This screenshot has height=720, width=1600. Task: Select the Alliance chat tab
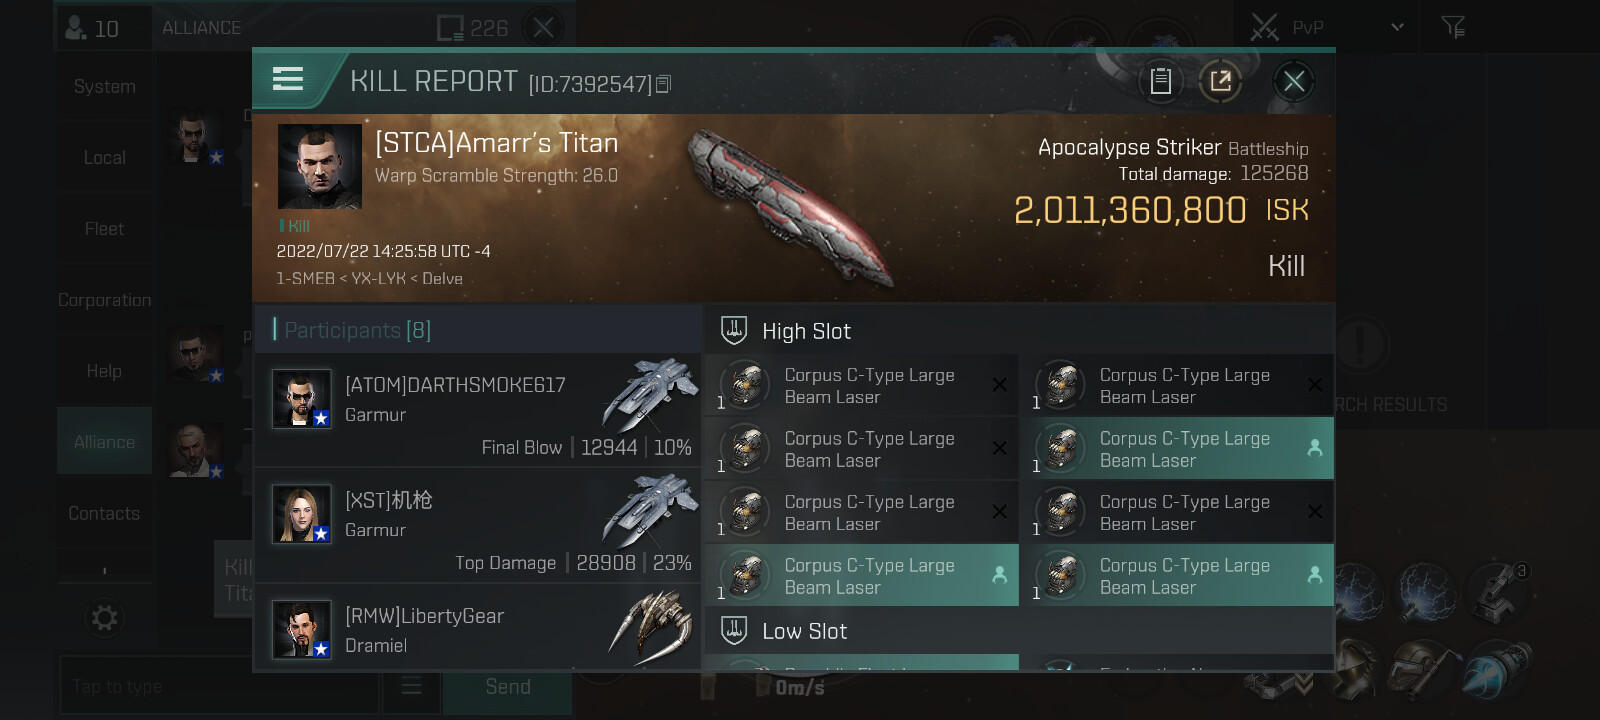104,441
